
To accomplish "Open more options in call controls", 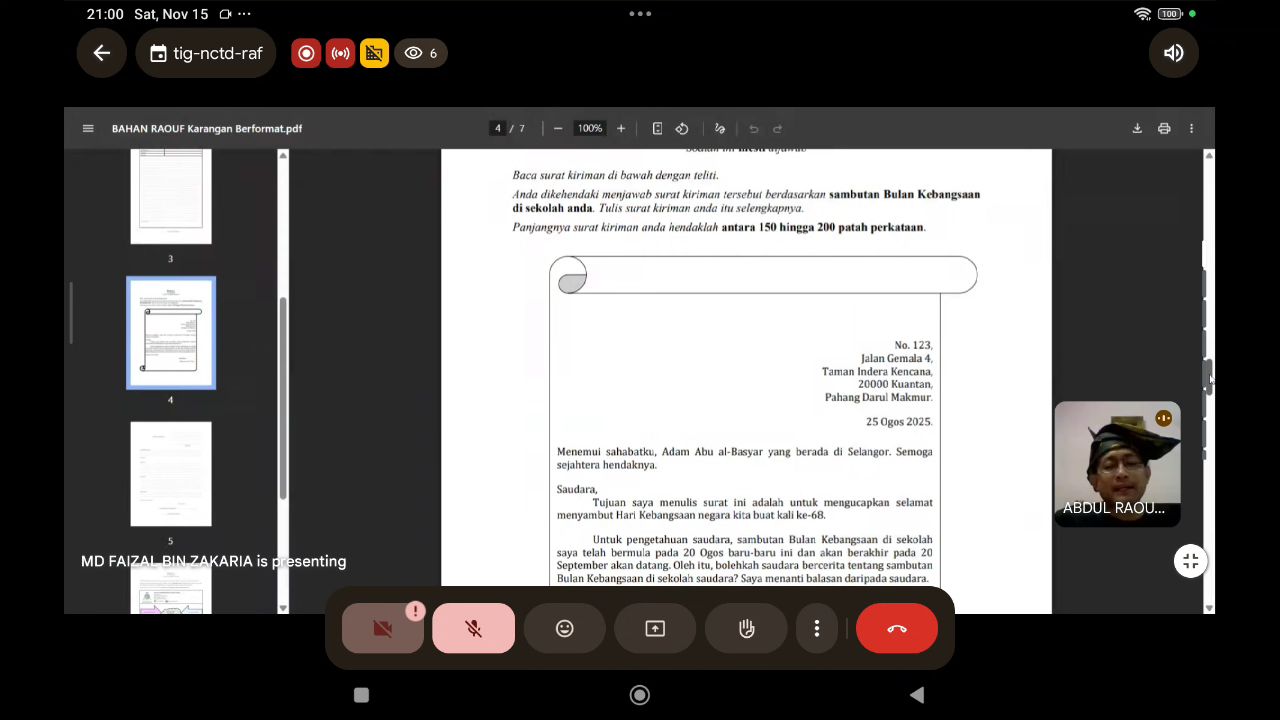I will pyautogui.click(x=817, y=628).
